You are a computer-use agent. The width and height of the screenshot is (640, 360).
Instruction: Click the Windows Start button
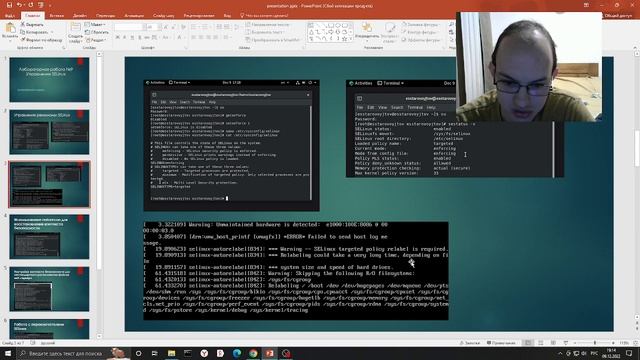point(8,353)
